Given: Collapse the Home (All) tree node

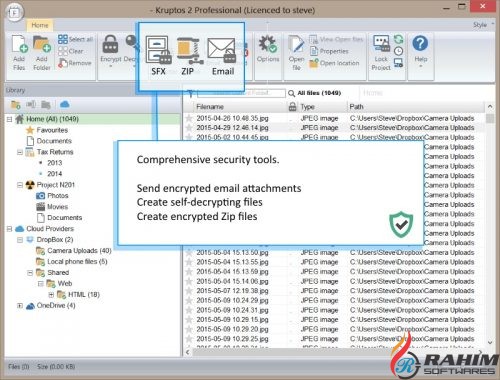Looking at the screenshot, I should pyautogui.click(x=9, y=119).
